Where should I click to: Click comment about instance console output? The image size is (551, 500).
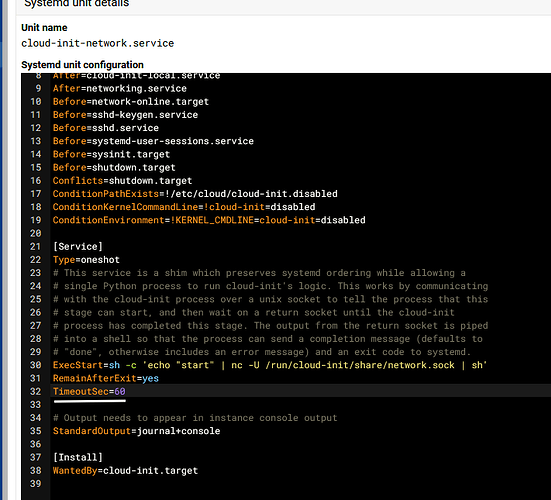pyautogui.click(x=195, y=418)
